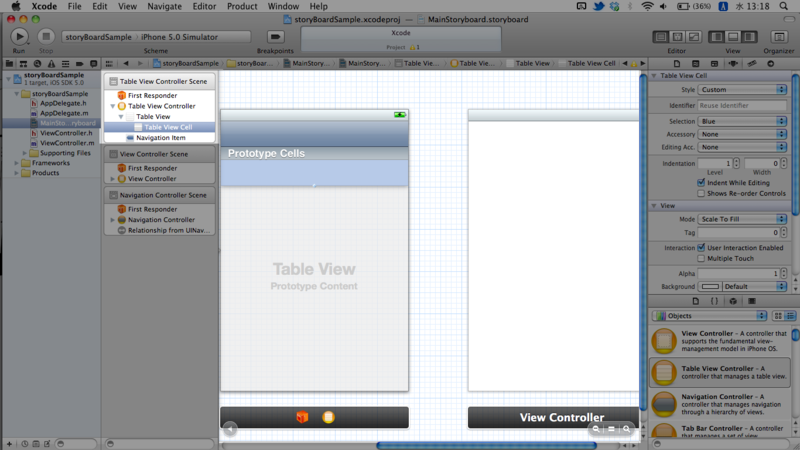Show the Debug navigator icon
The image size is (800, 450).
[x=65, y=64]
